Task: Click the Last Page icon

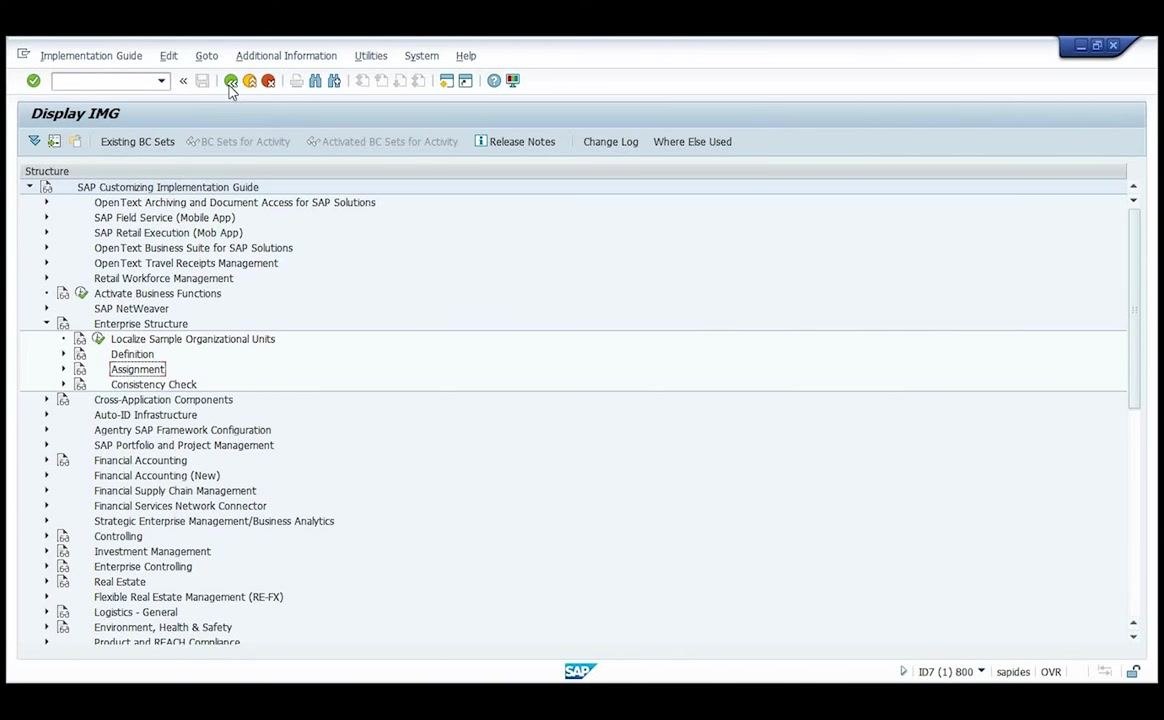Action: (x=418, y=81)
